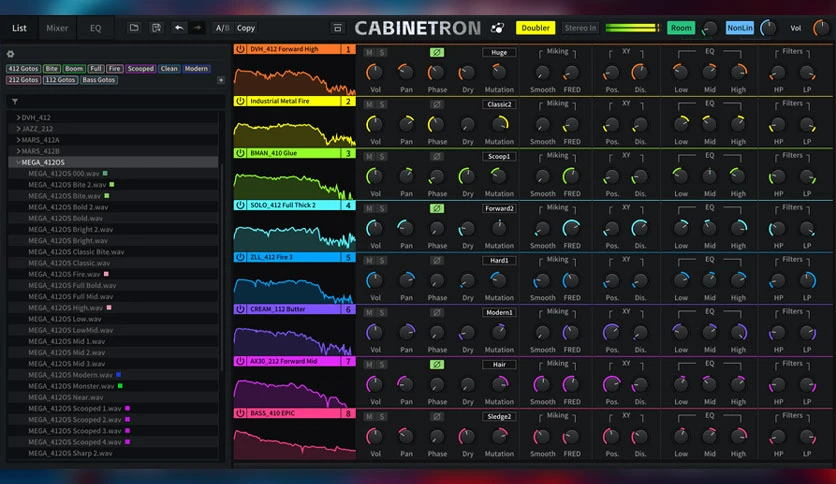Click the NonLin button
The image size is (836, 484).
pyautogui.click(x=740, y=28)
